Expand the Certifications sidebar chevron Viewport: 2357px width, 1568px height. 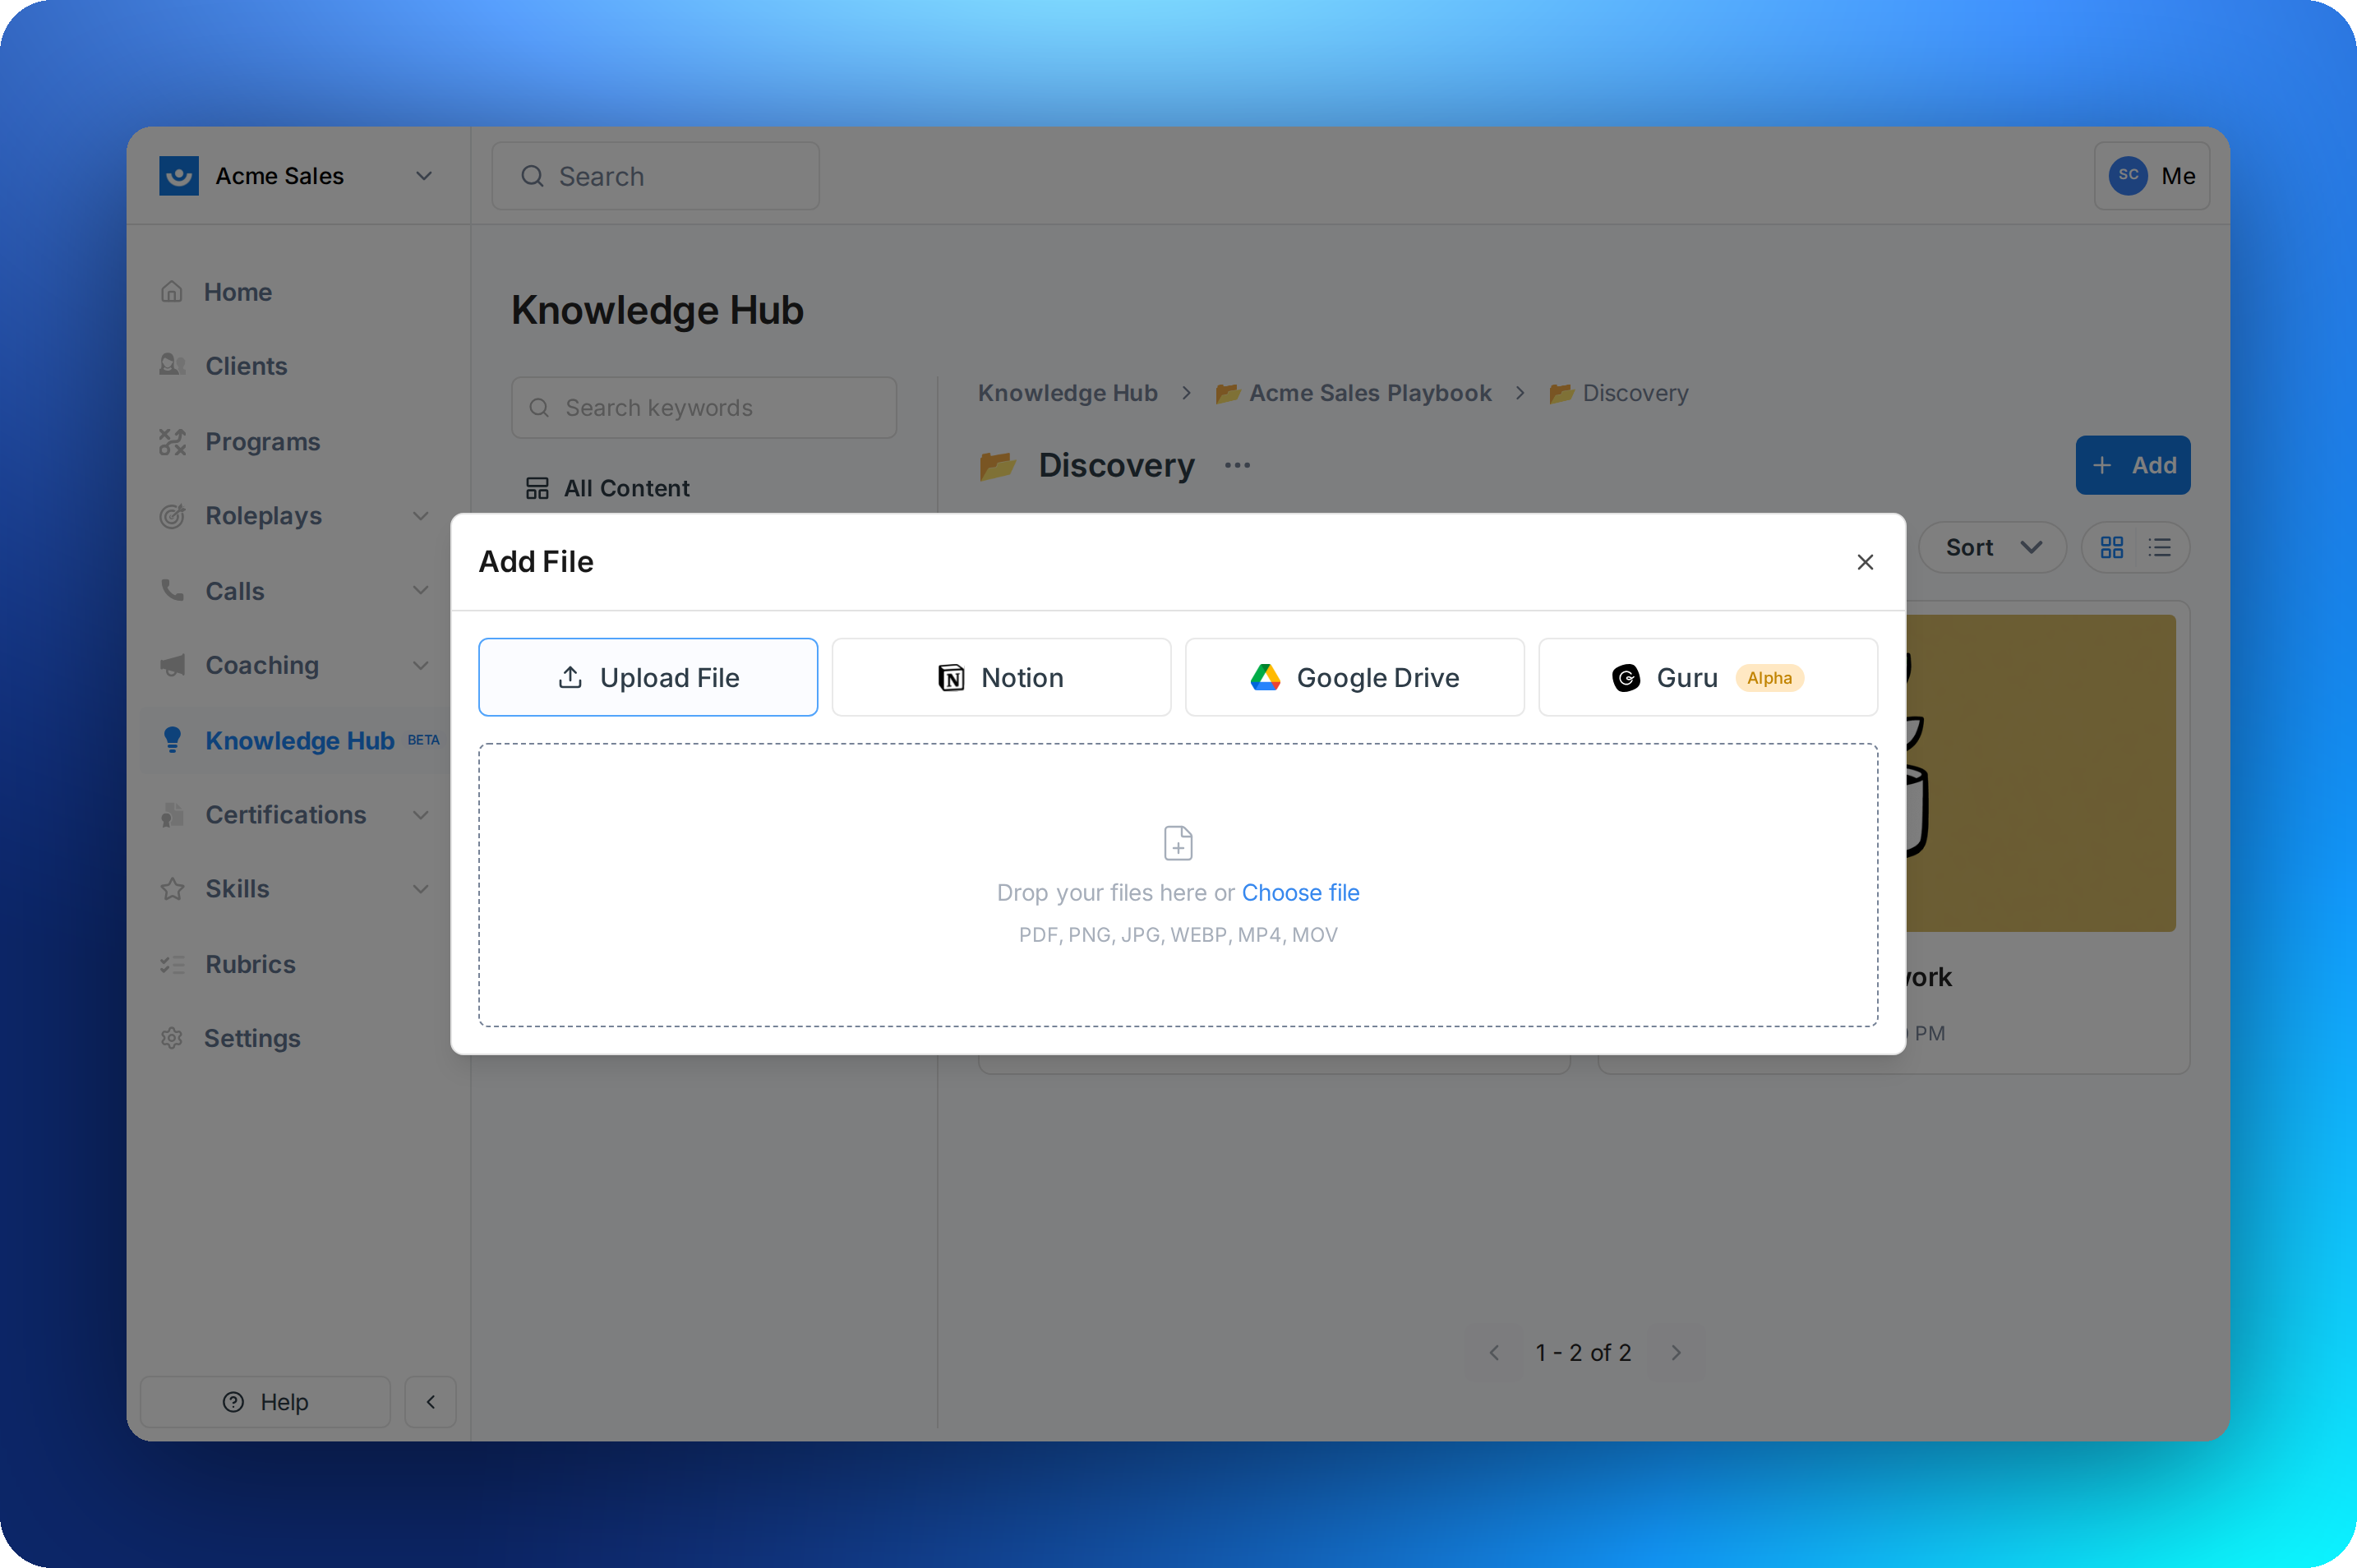coord(421,815)
